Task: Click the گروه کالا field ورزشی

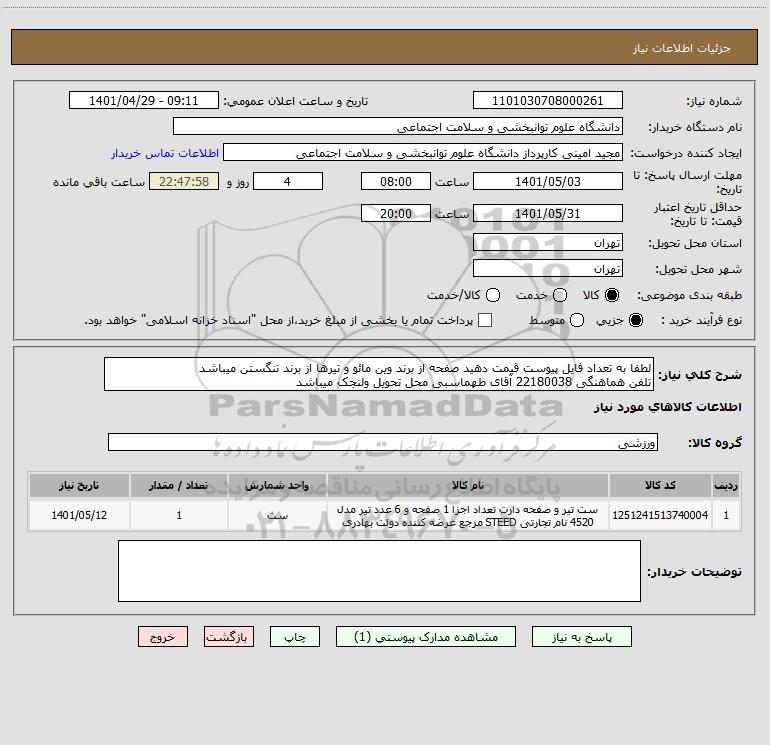Action: [x=383, y=442]
